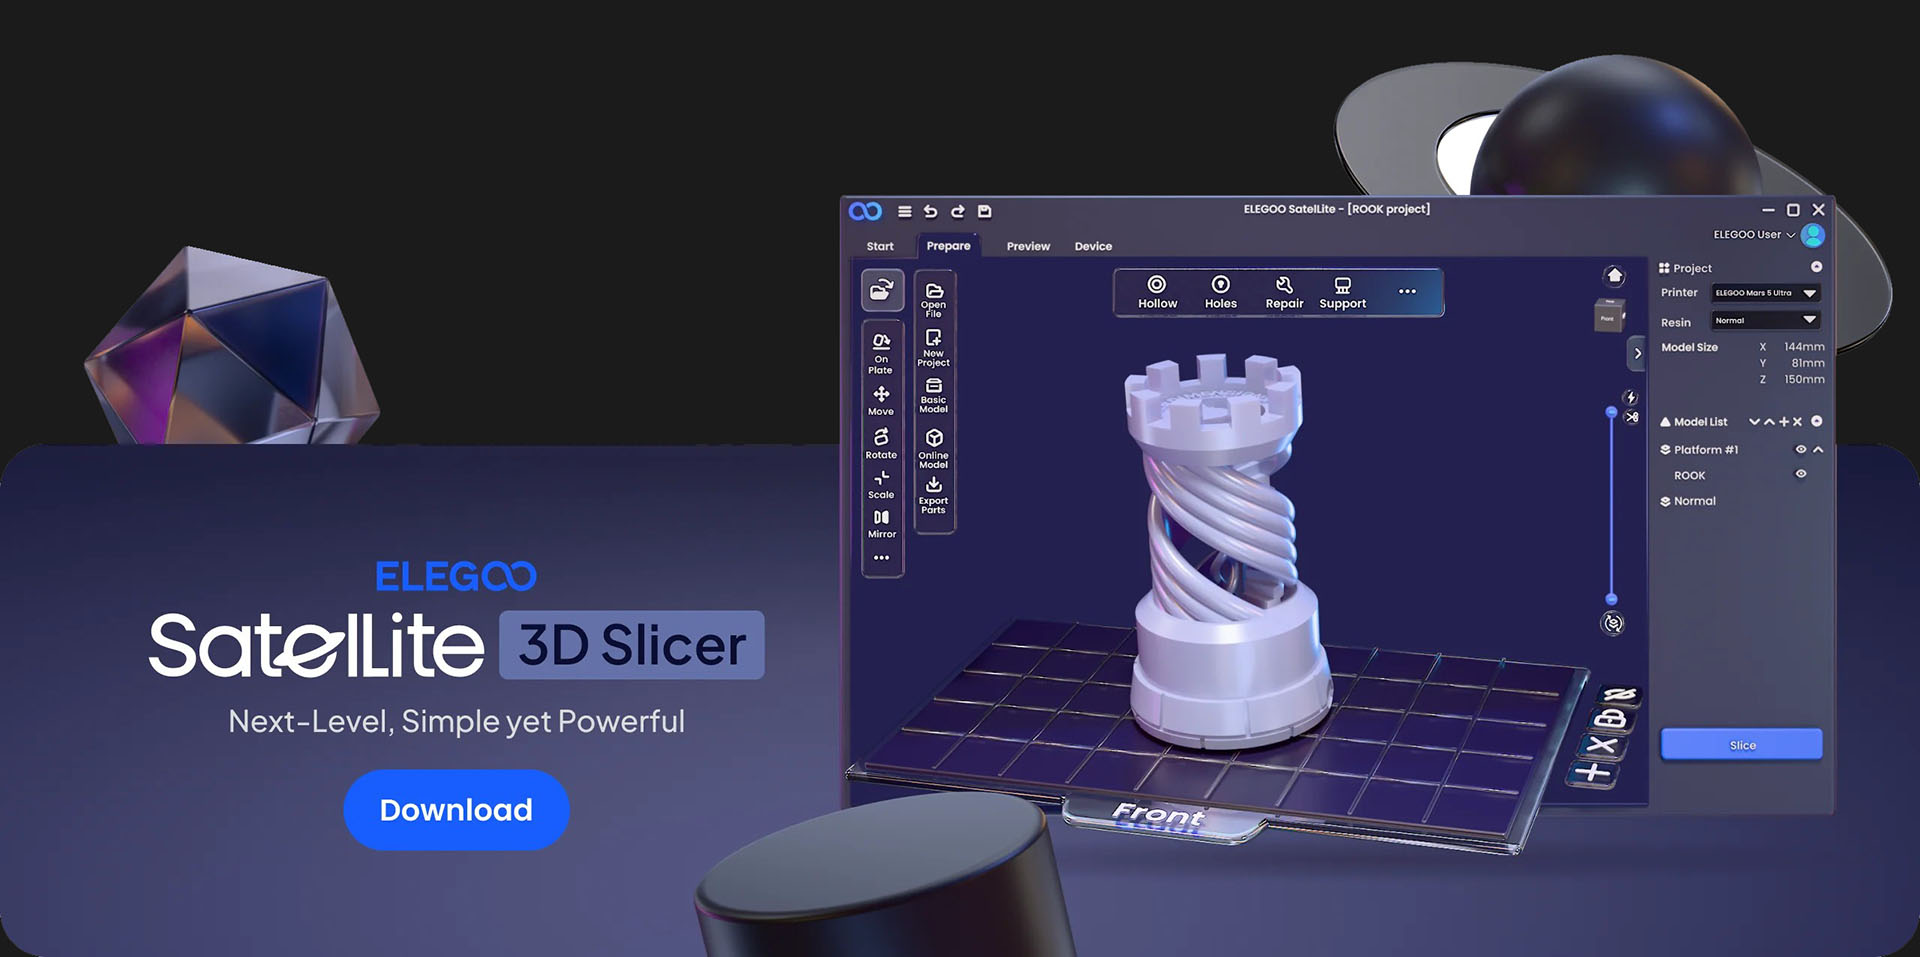Select the Hollow tool
The image size is (1920, 957).
(x=1157, y=292)
